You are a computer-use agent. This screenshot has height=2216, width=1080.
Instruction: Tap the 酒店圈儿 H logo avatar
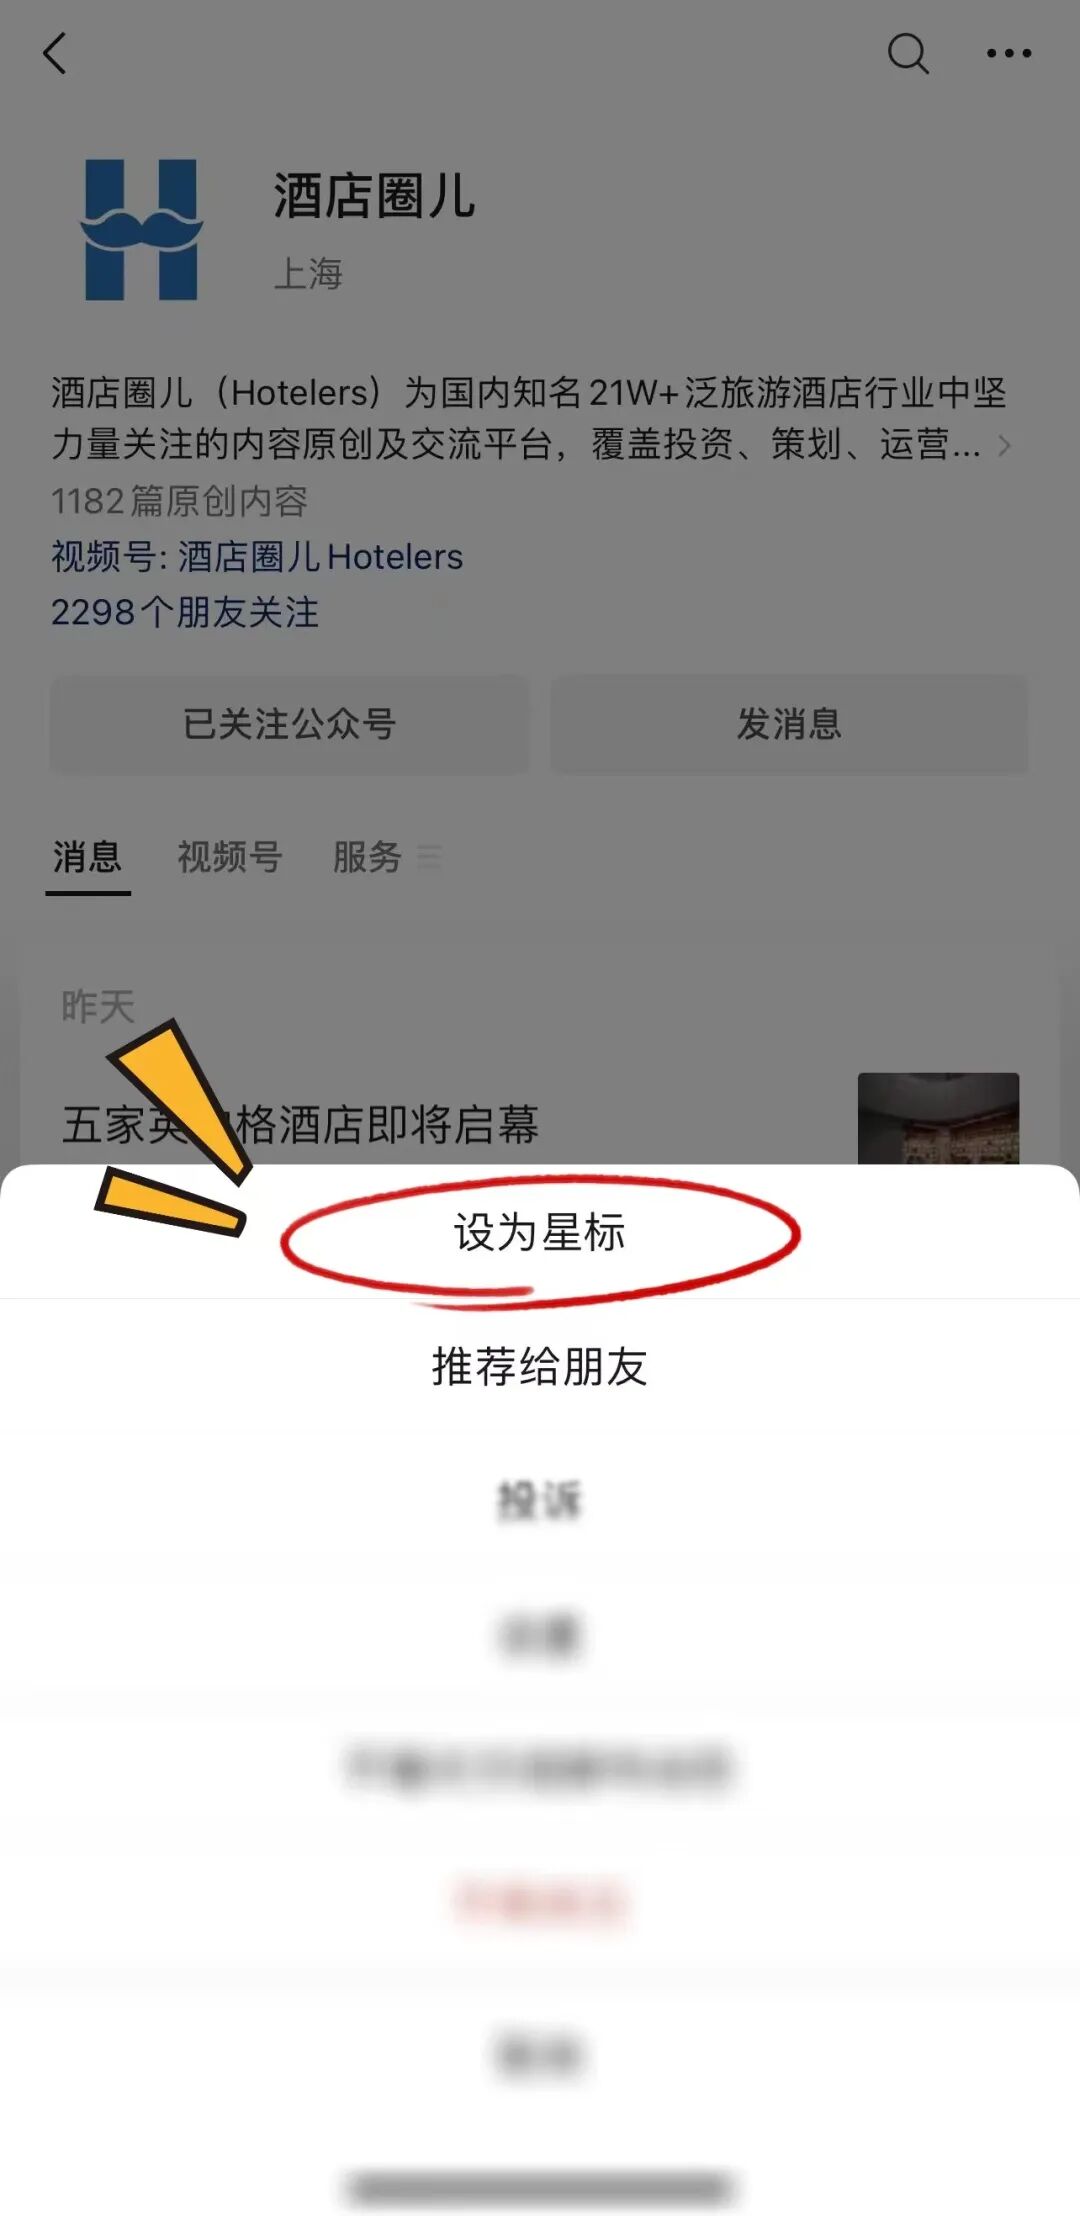click(x=141, y=229)
